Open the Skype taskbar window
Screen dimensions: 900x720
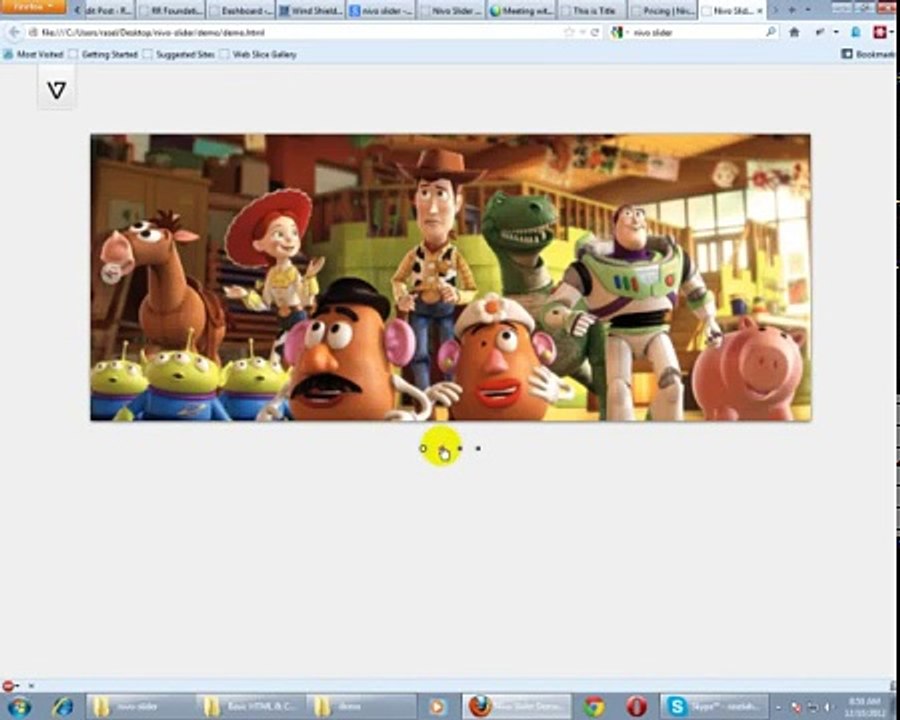714,707
